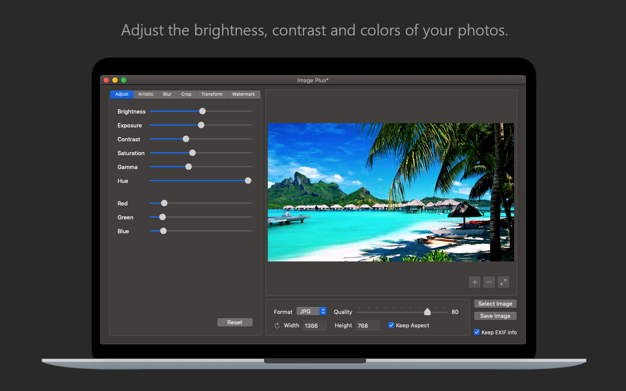Click the Height input field
The width and height of the screenshot is (626, 391).
coord(368,326)
